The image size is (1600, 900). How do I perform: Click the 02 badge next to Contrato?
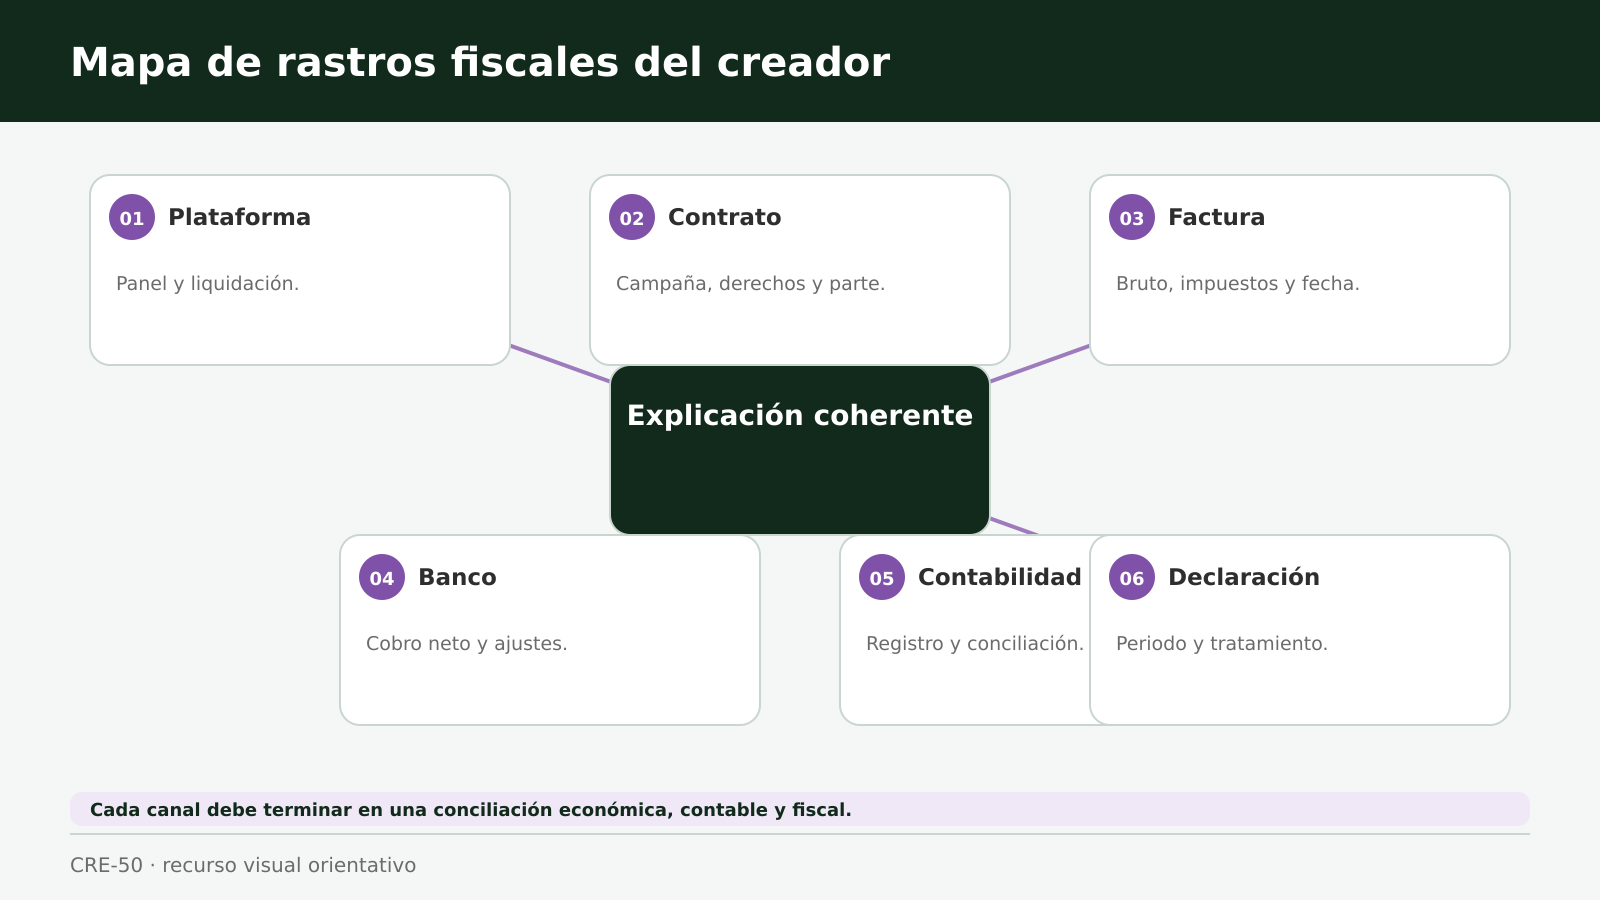click(632, 217)
